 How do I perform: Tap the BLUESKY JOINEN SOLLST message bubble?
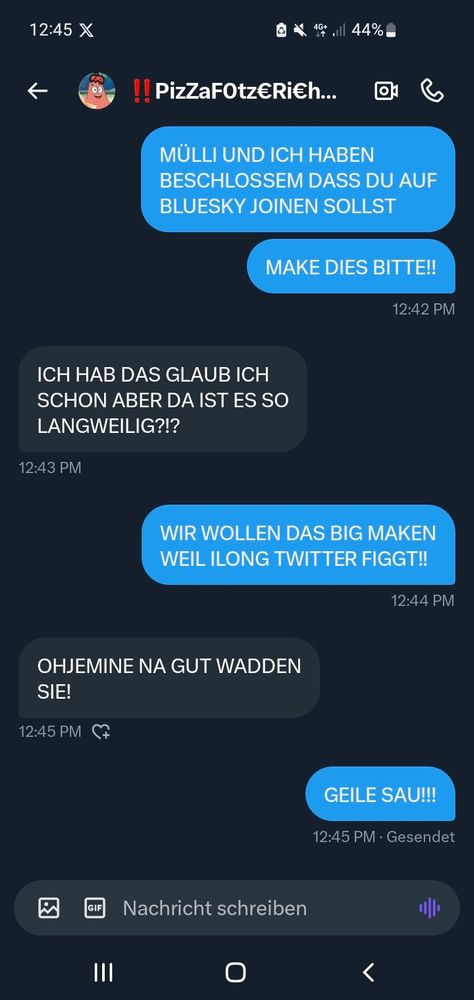click(x=298, y=180)
